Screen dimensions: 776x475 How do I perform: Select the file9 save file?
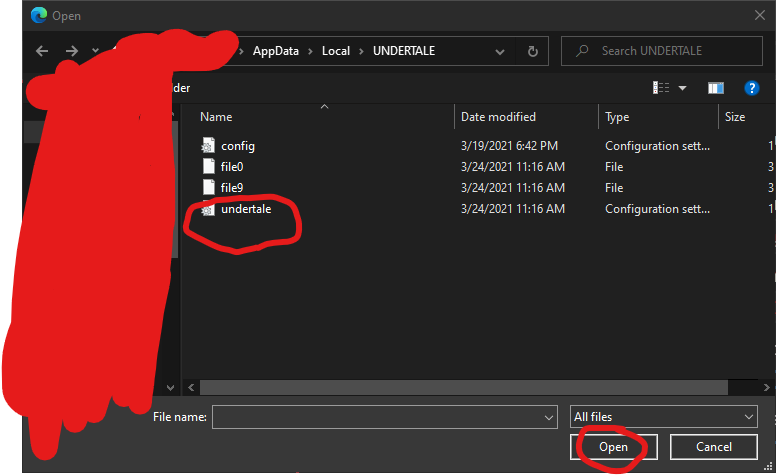tap(232, 188)
